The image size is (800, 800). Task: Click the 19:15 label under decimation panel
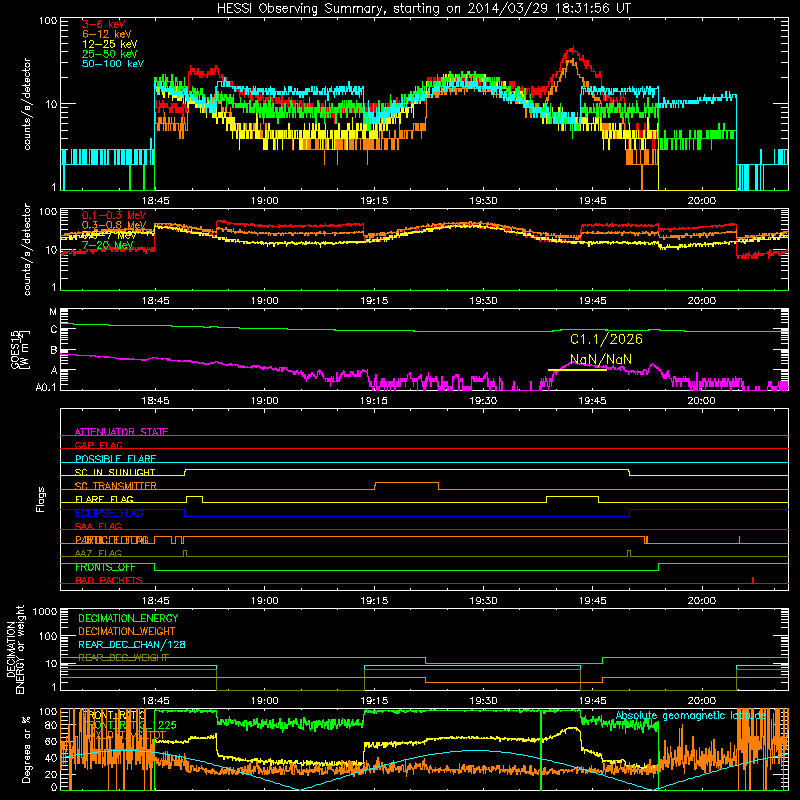pyautogui.click(x=374, y=701)
